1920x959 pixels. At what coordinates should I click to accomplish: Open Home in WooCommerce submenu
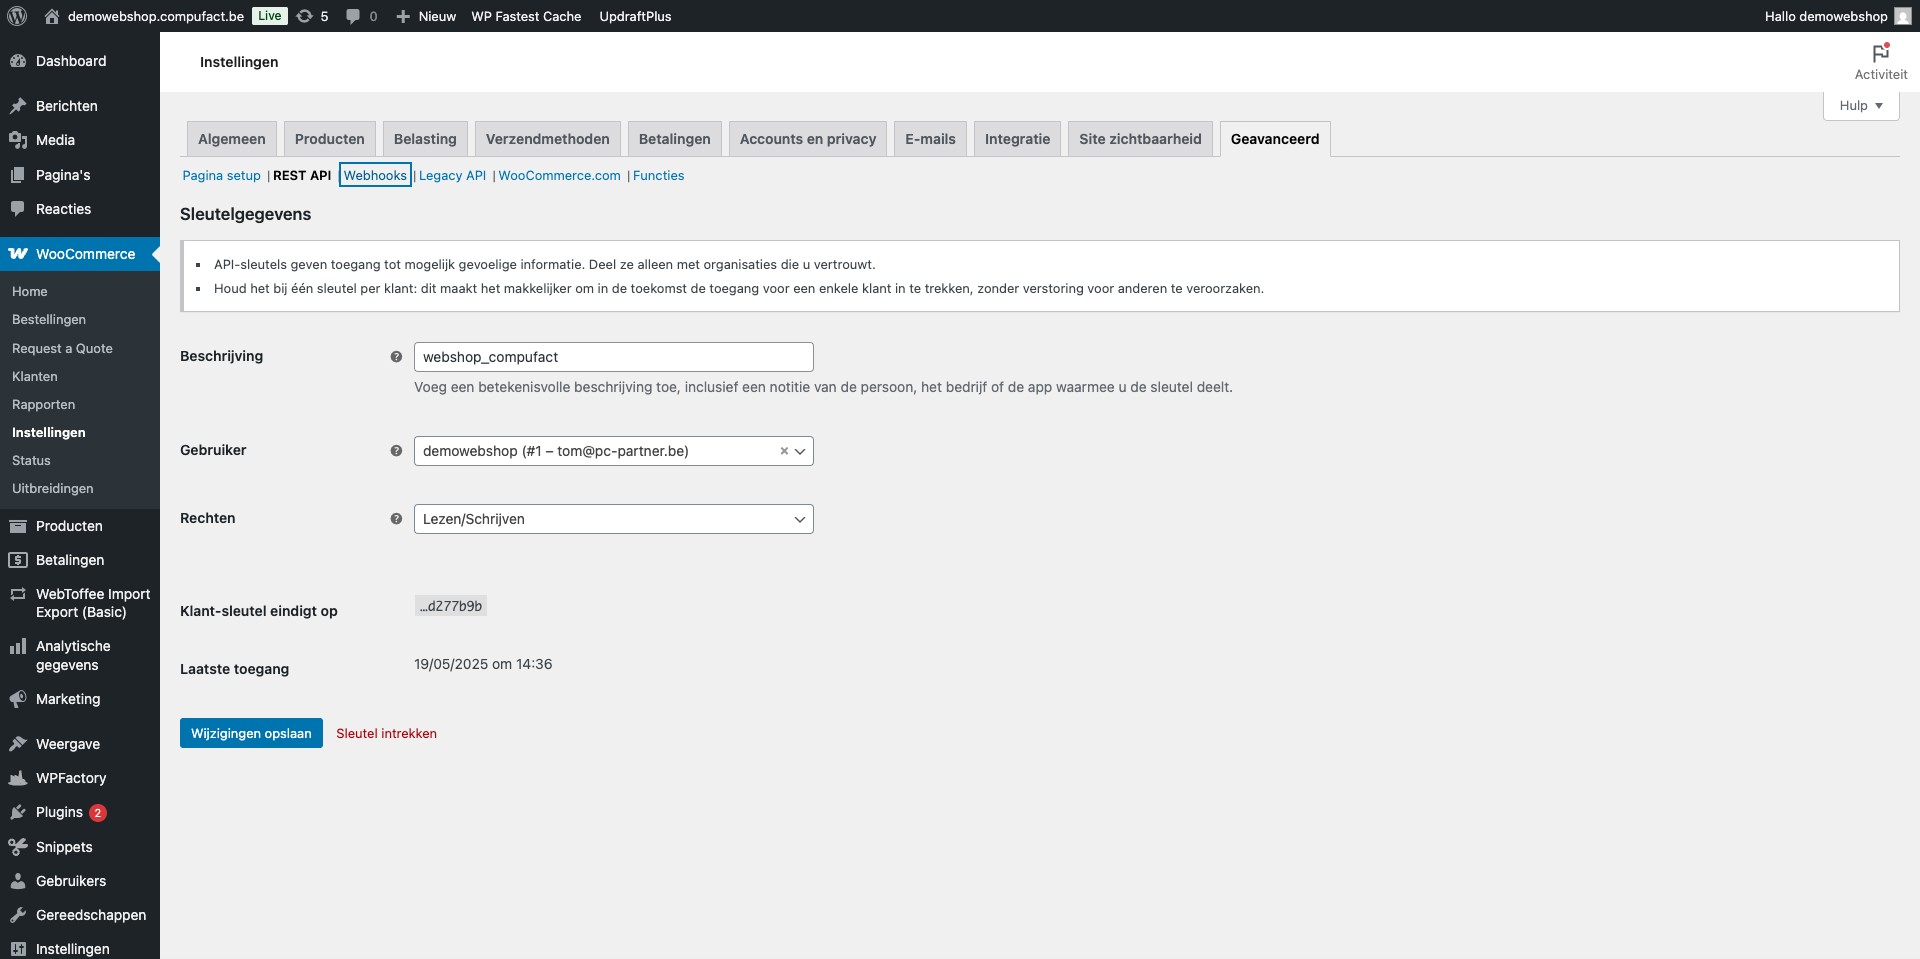(30, 291)
